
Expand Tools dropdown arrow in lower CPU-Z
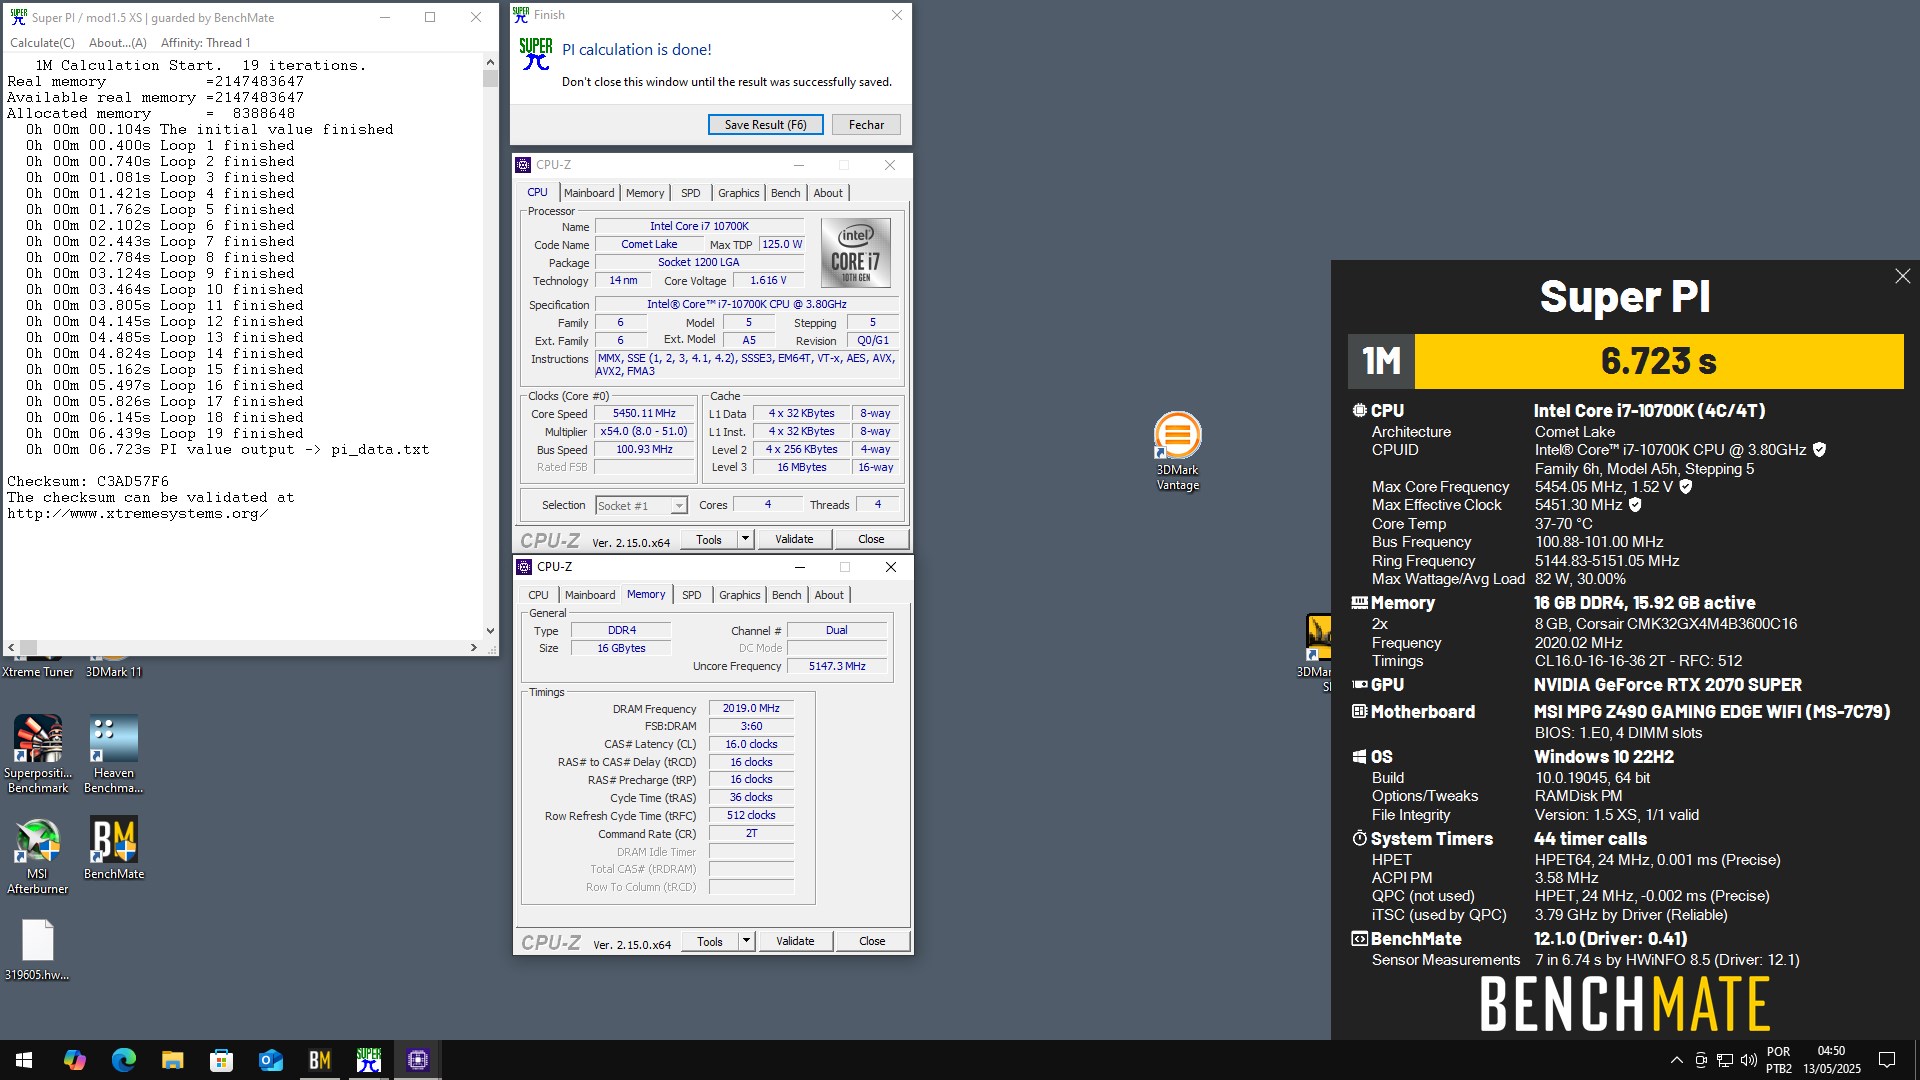746,941
